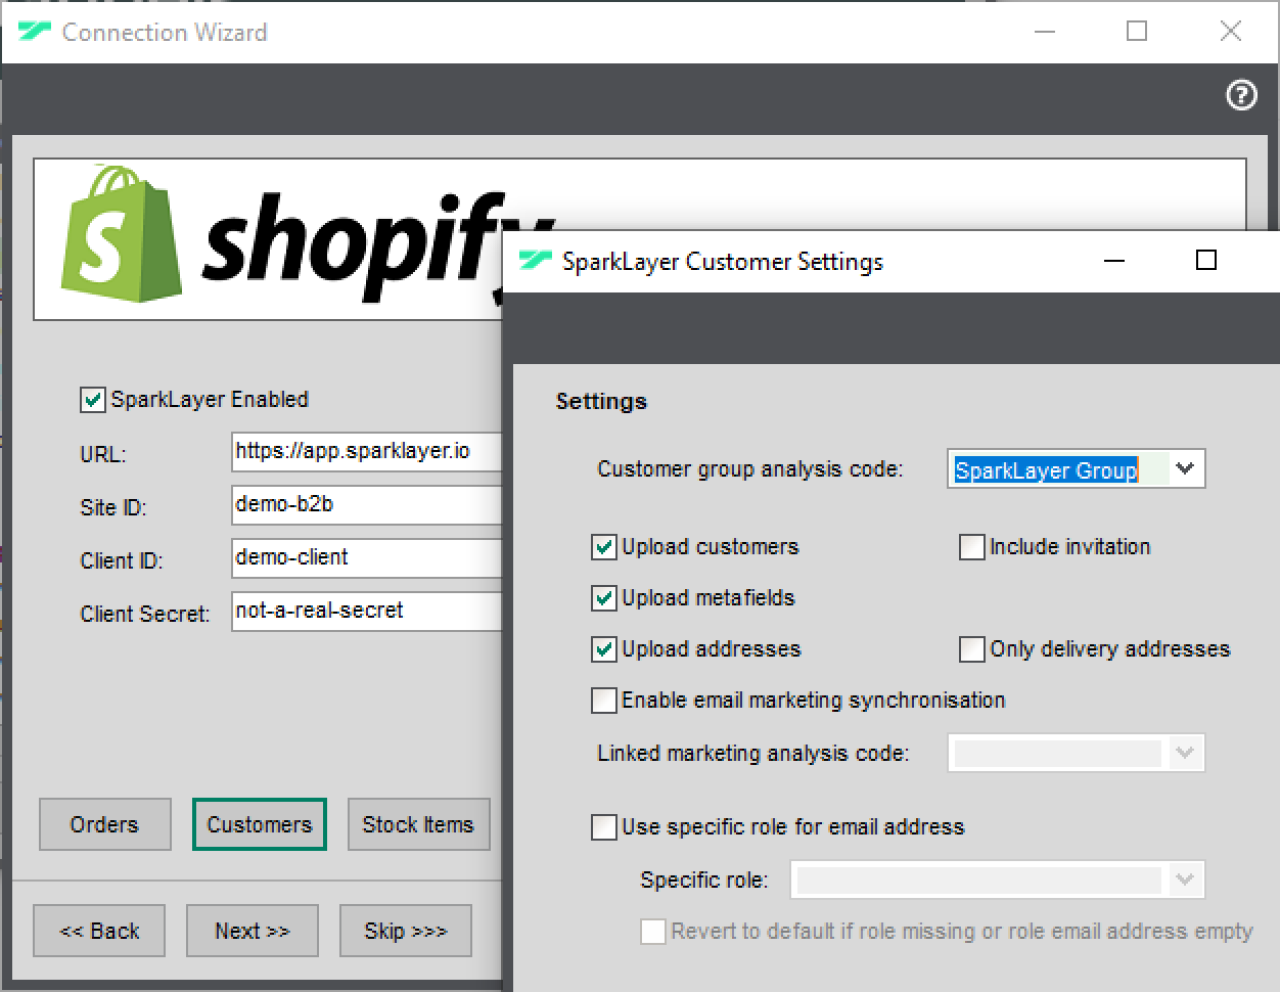The width and height of the screenshot is (1280, 992).
Task: Uncheck Upload addresses
Action: coord(604,649)
